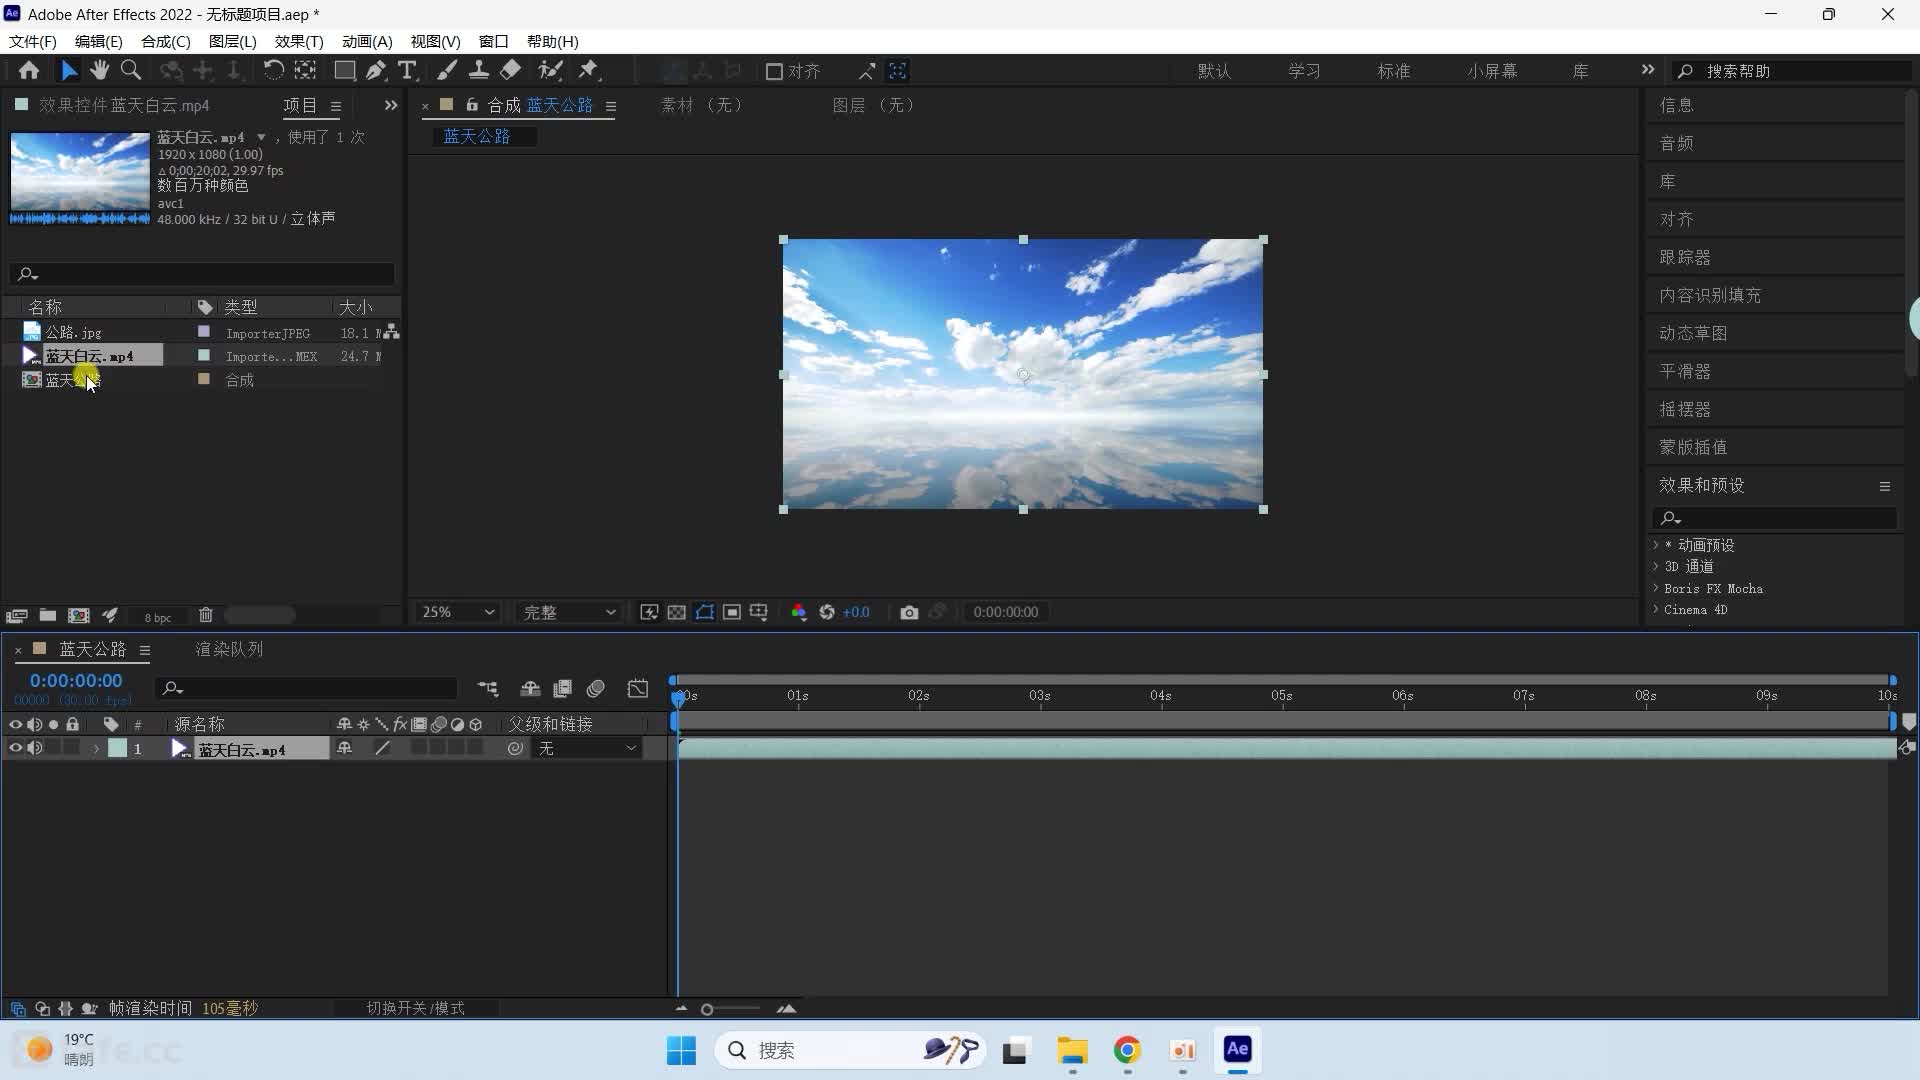This screenshot has width=1920, height=1080.
Task: Open the parent 无 dropdown for layer 1
Action: tap(587, 748)
